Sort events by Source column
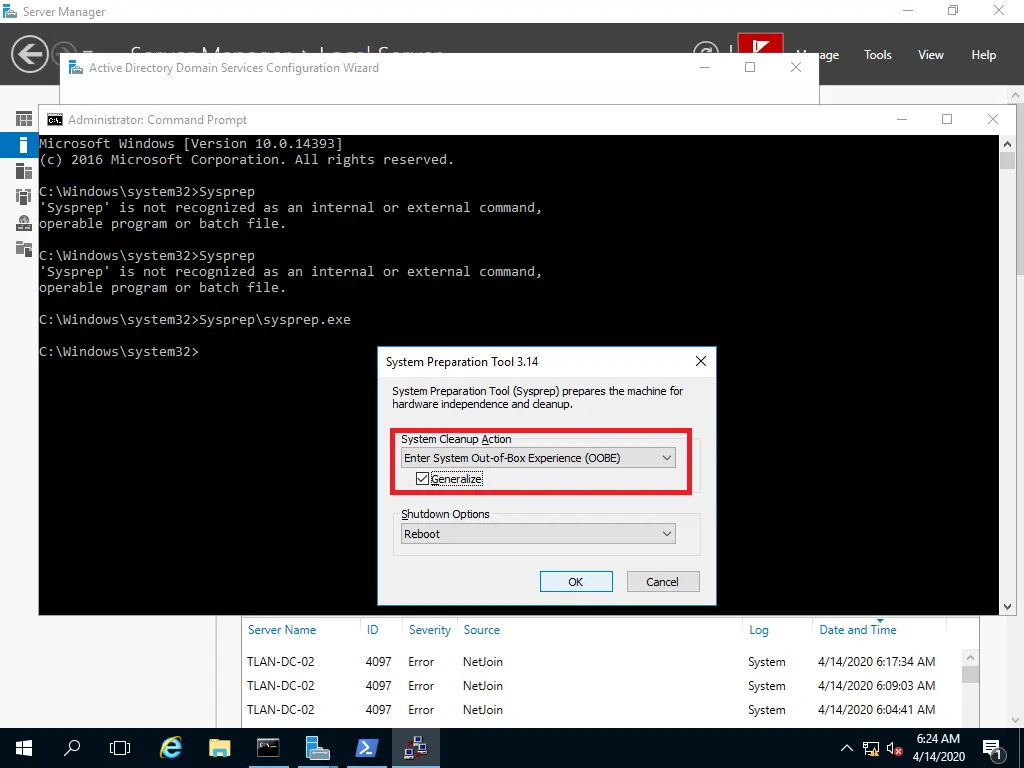The width and height of the screenshot is (1024, 768). tap(481, 630)
